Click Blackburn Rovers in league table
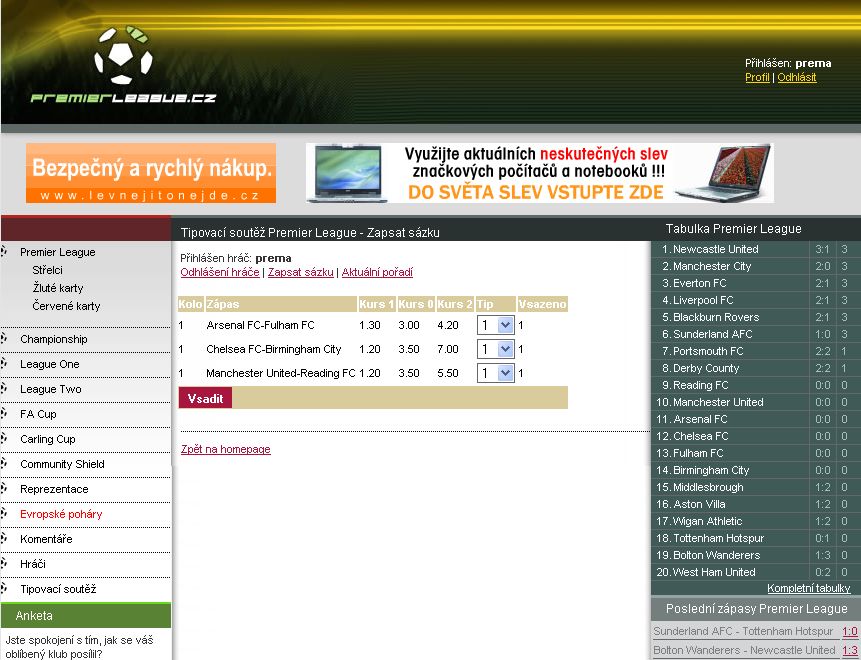Image resolution: width=861 pixels, height=660 pixels. (716, 317)
